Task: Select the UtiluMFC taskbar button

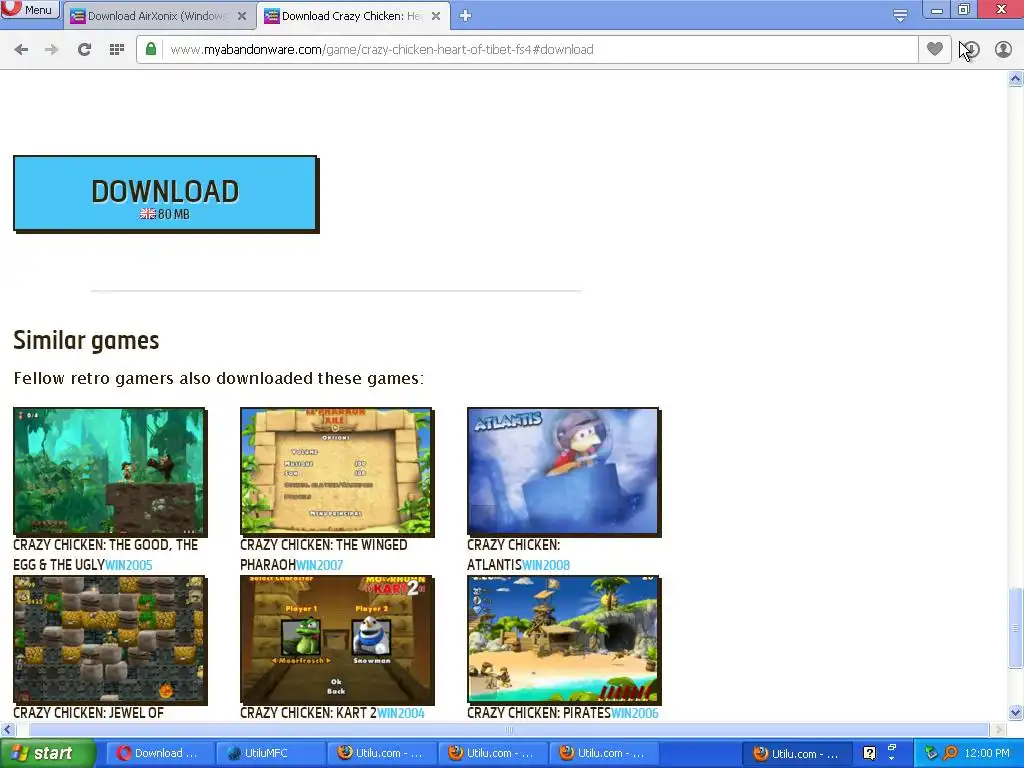Action: (x=270, y=753)
